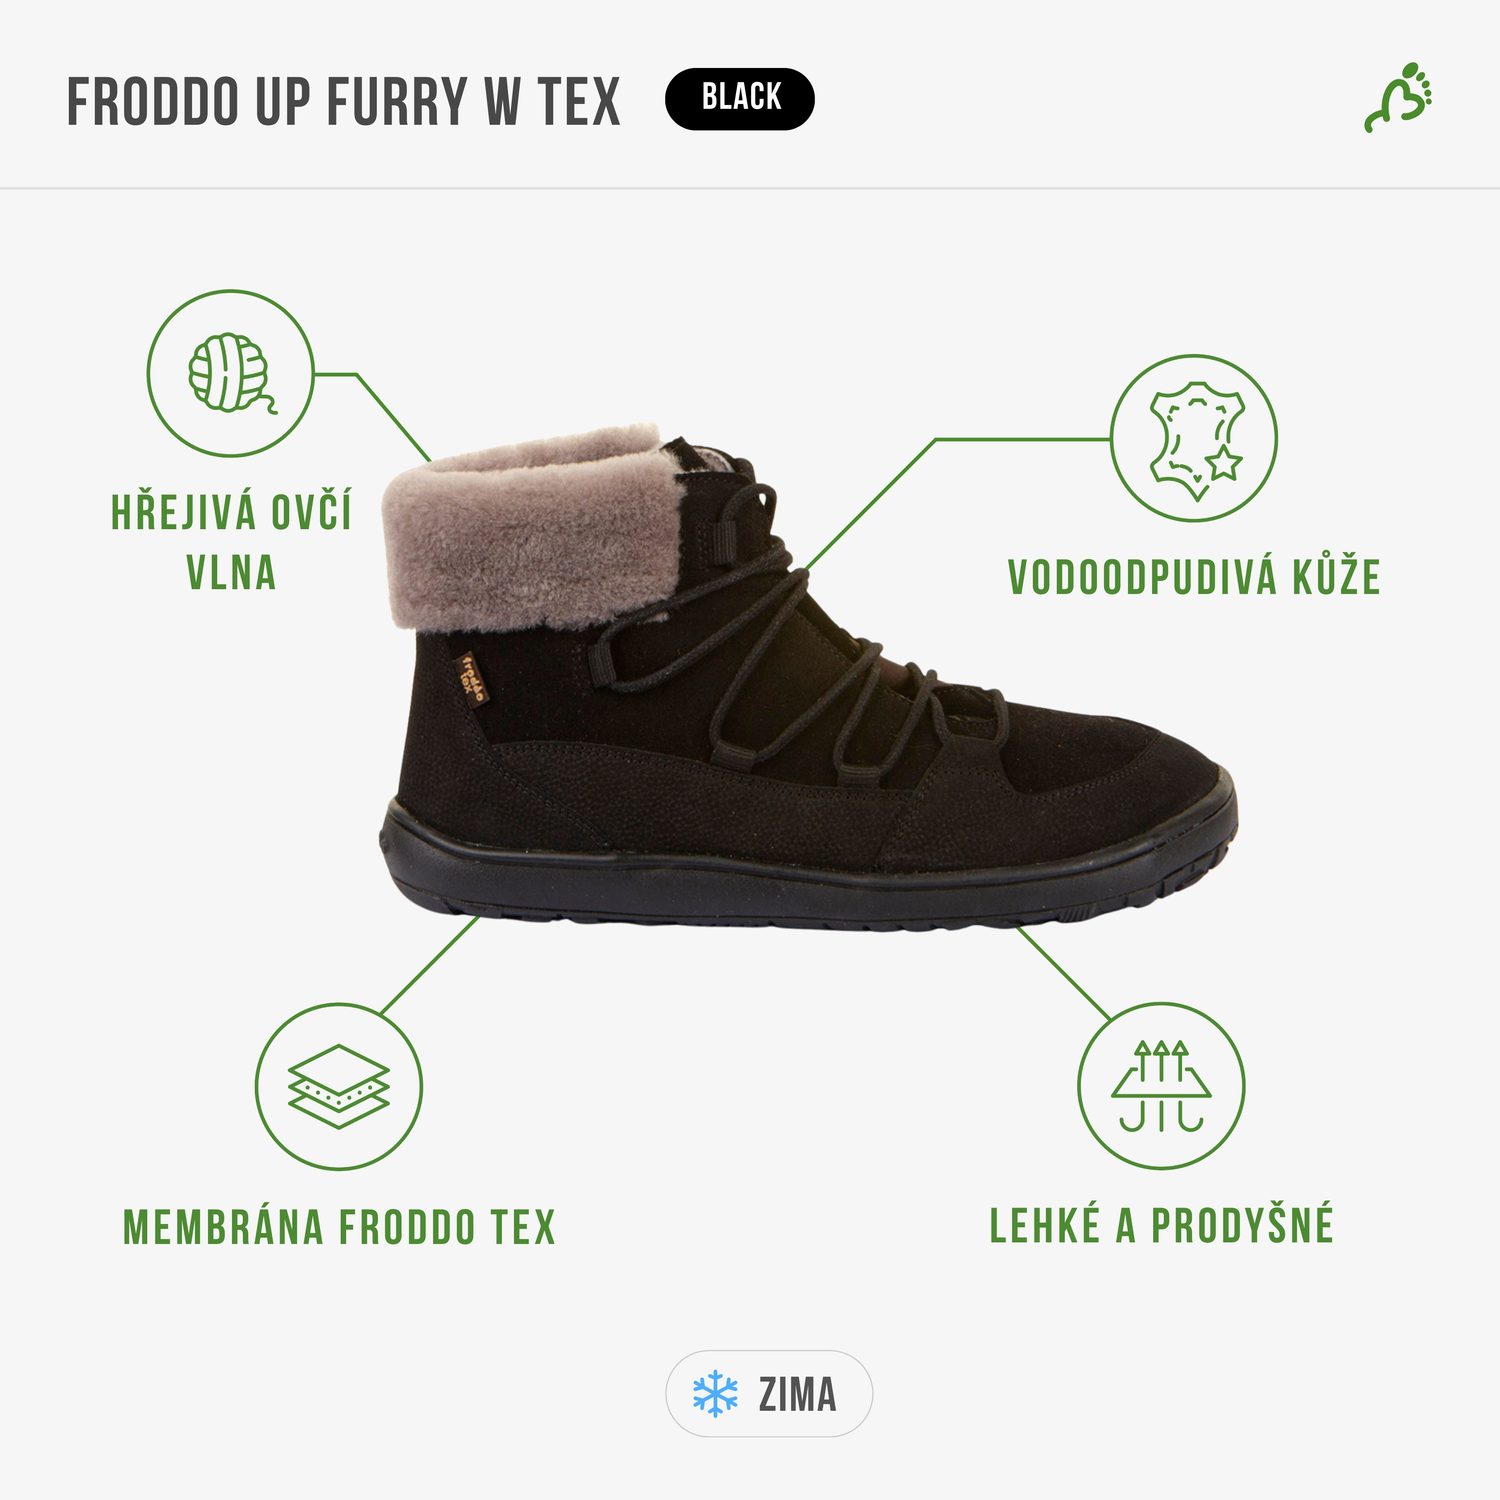Click the ZIMA text next to snowflake
Screen dimensions: 1500x1500
coord(797,1394)
